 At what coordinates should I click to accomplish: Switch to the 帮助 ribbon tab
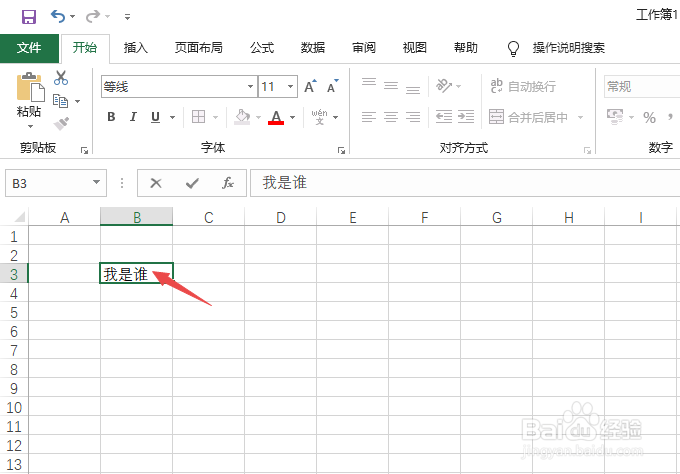point(466,48)
